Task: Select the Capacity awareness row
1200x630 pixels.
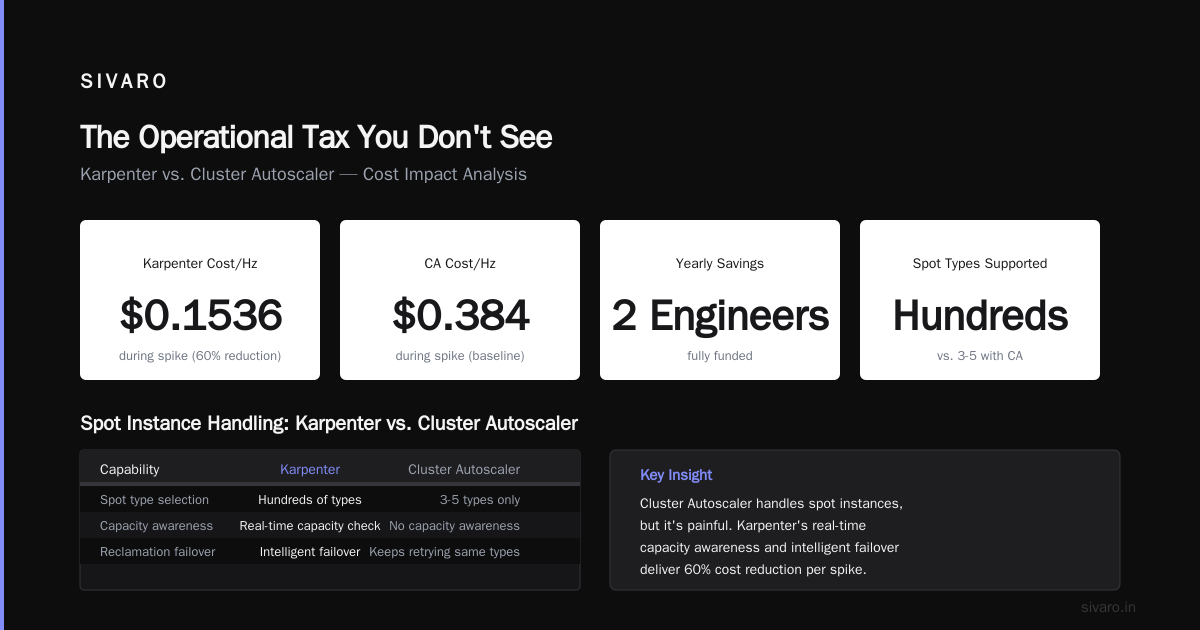Action: (x=330, y=525)
